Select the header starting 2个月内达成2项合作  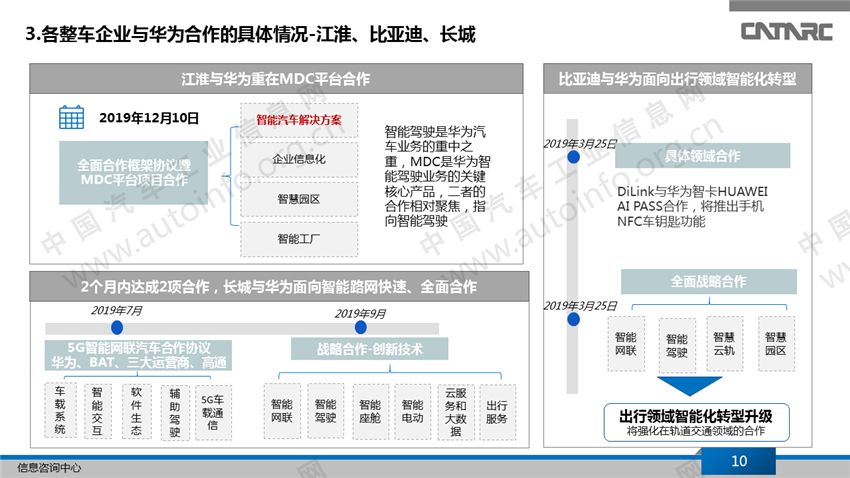tap(279, 287)
